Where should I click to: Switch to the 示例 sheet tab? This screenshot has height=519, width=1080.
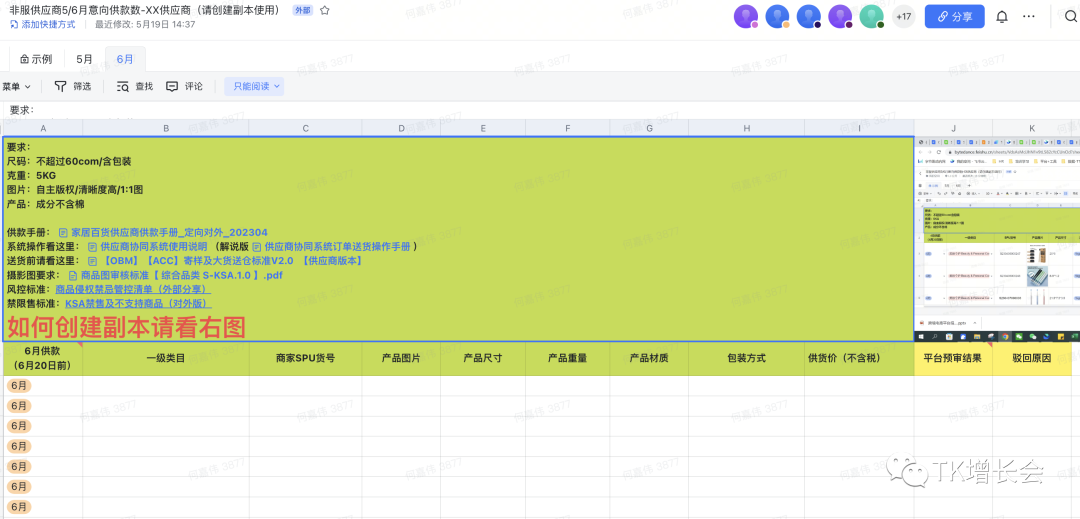click(x=36, y=59)
